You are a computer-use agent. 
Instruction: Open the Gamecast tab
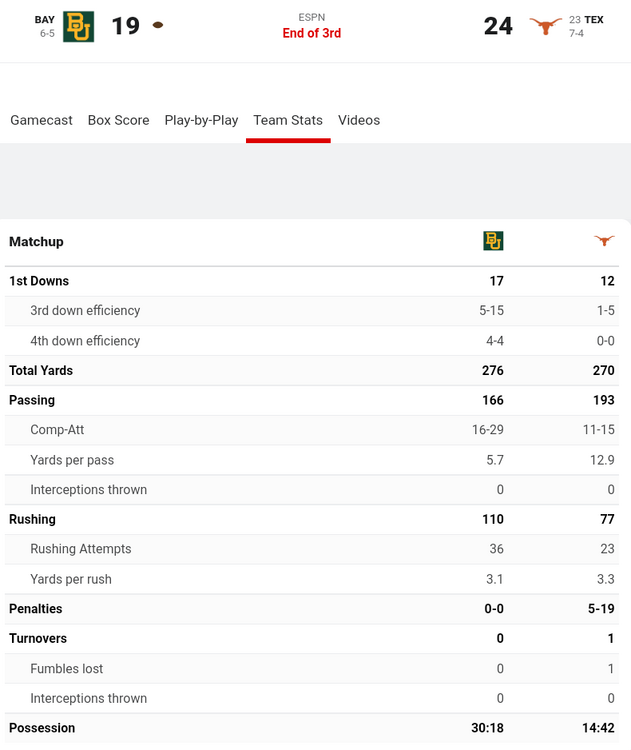coord(41,120)
